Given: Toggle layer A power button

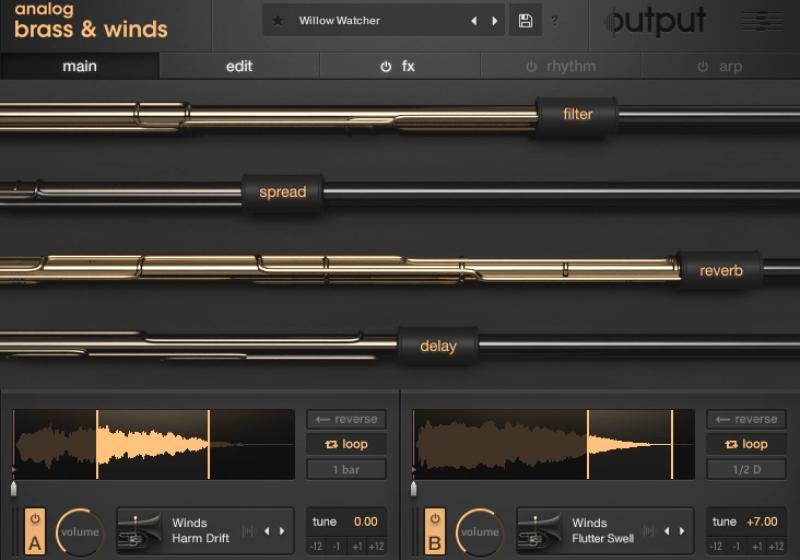Looking at the screenshot, I should pyautogui.click(x=35, y=519).
